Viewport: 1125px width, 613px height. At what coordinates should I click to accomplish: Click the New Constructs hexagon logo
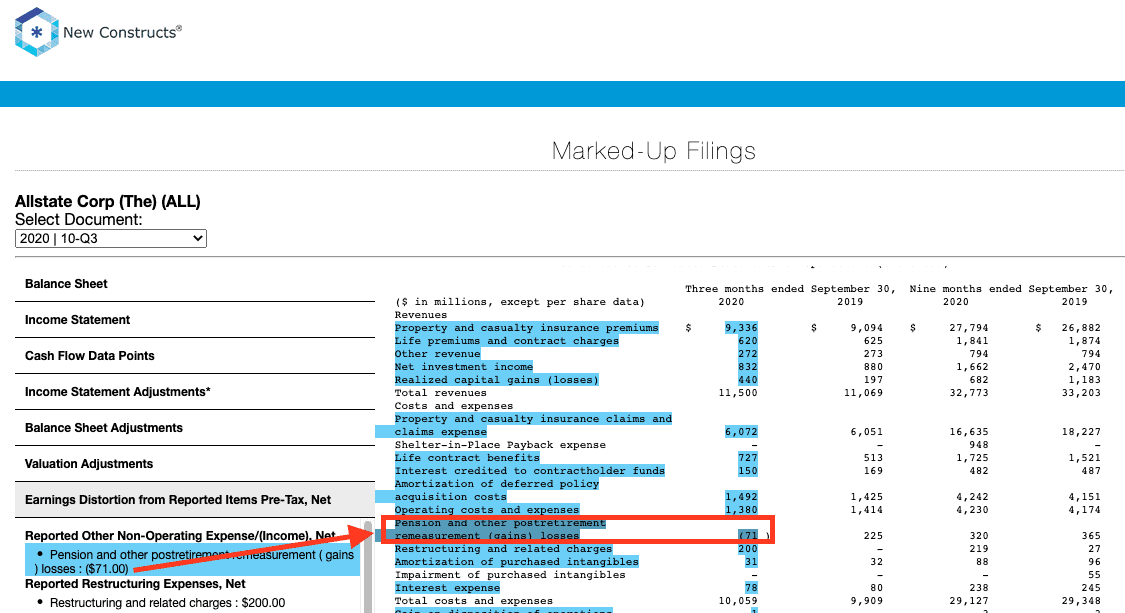pos(37,32)
